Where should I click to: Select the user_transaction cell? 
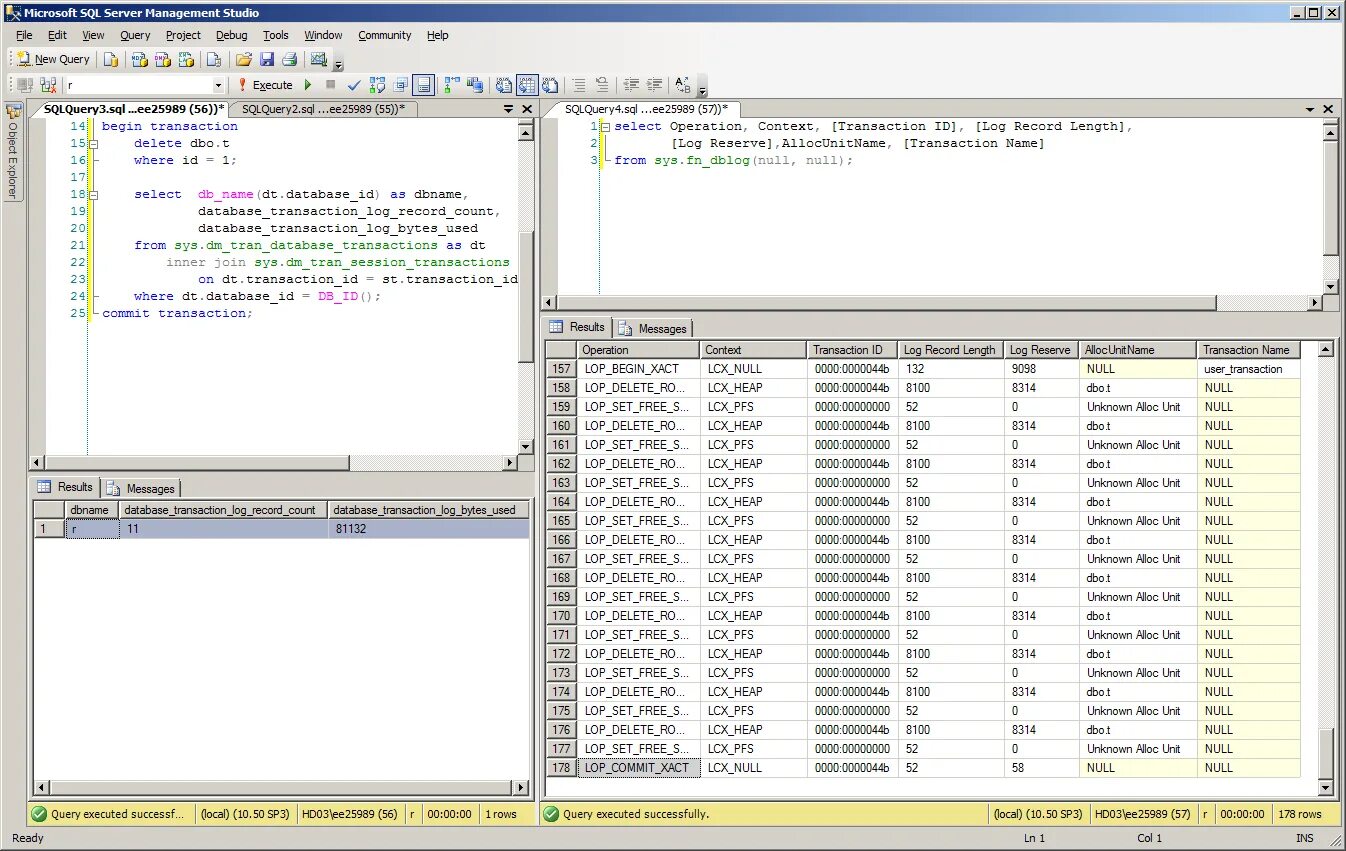pyautogui.click(x=1248, y=369)
